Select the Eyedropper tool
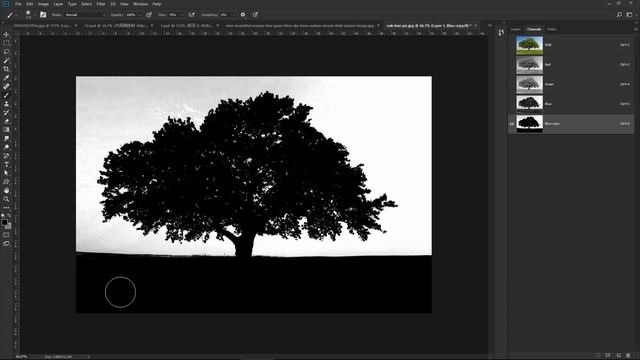Screen dimensions: 640x360 click(6, 78)
